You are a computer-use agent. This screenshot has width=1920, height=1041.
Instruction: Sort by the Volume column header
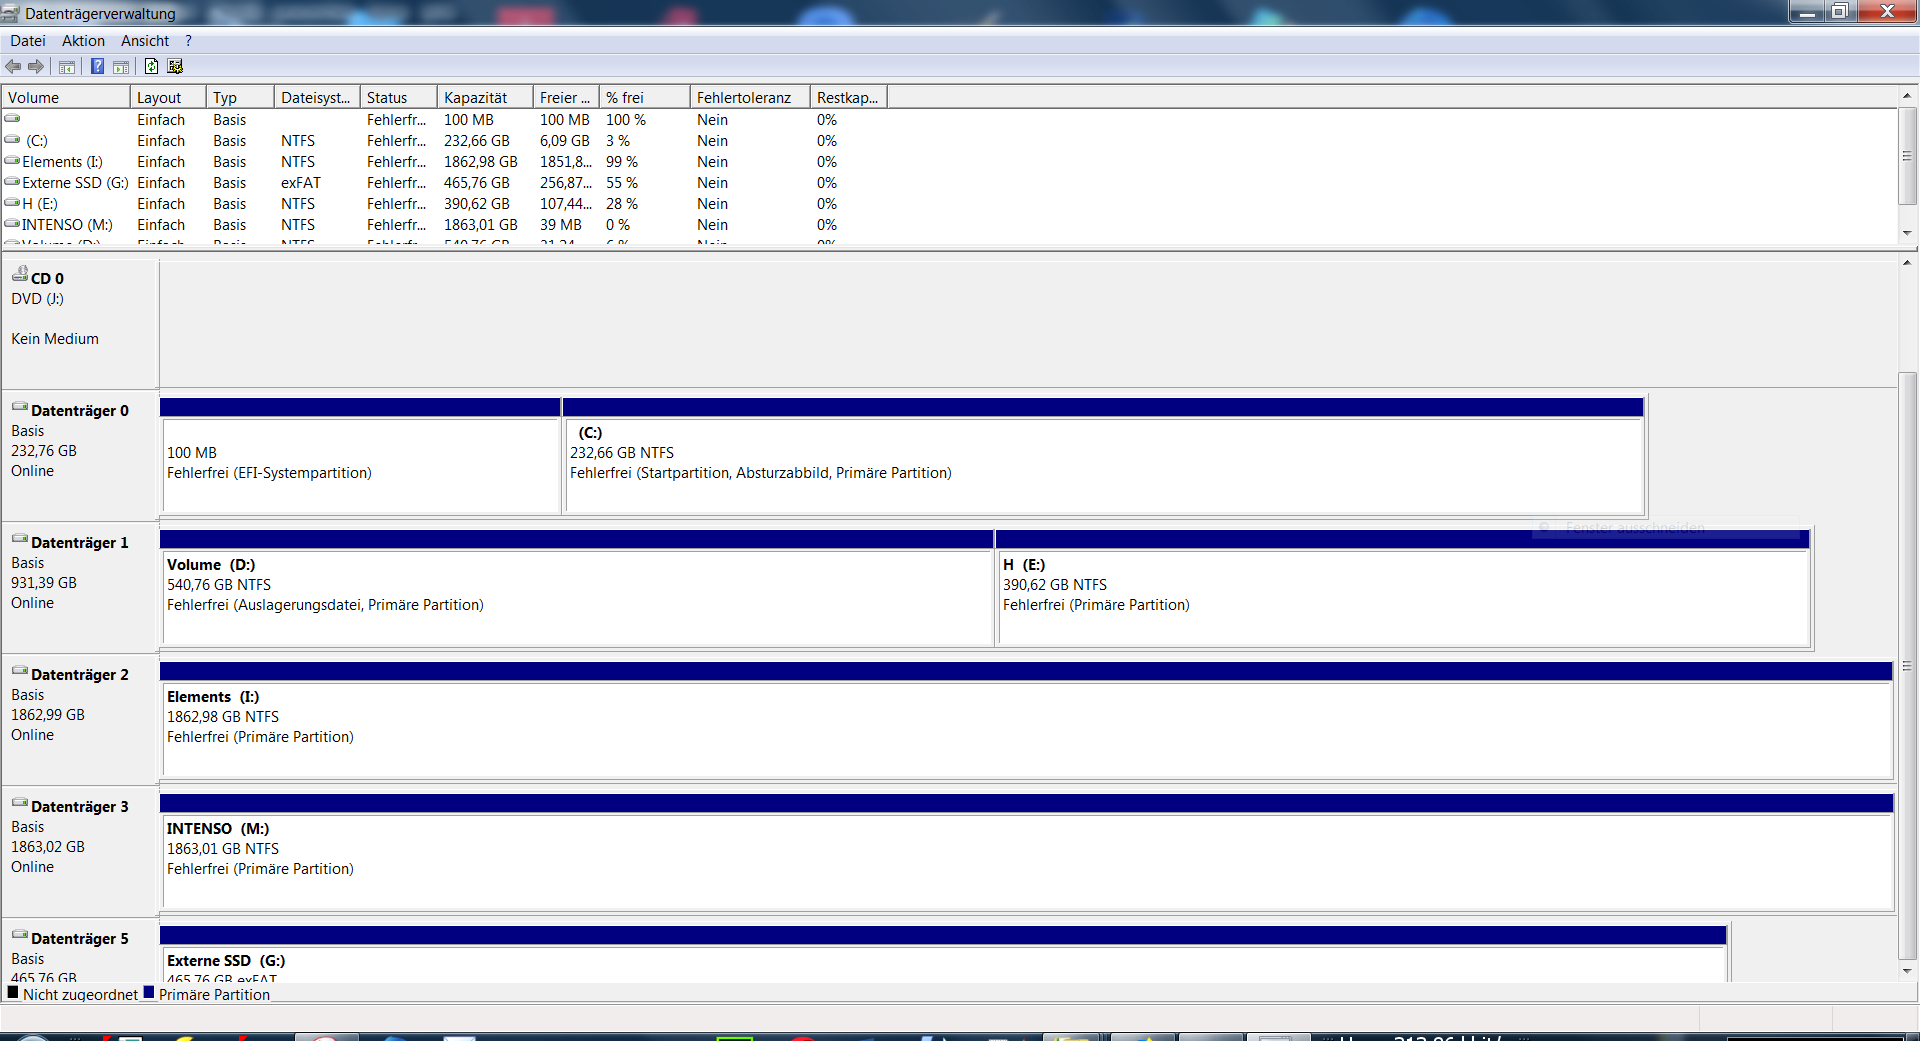66,98
